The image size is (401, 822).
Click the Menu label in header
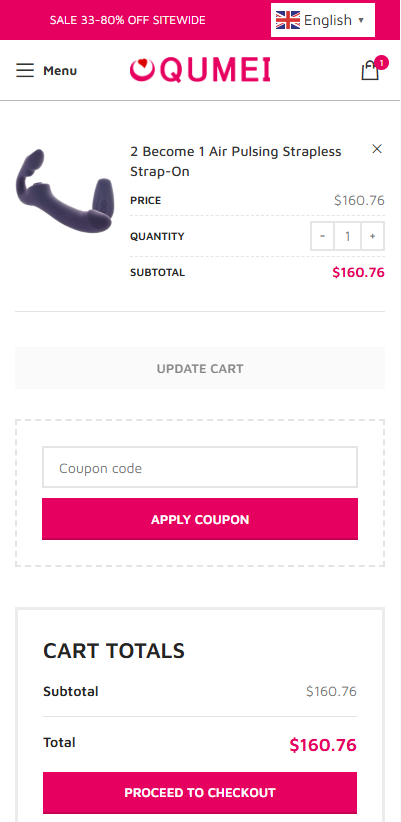click(x=60, y=71)
